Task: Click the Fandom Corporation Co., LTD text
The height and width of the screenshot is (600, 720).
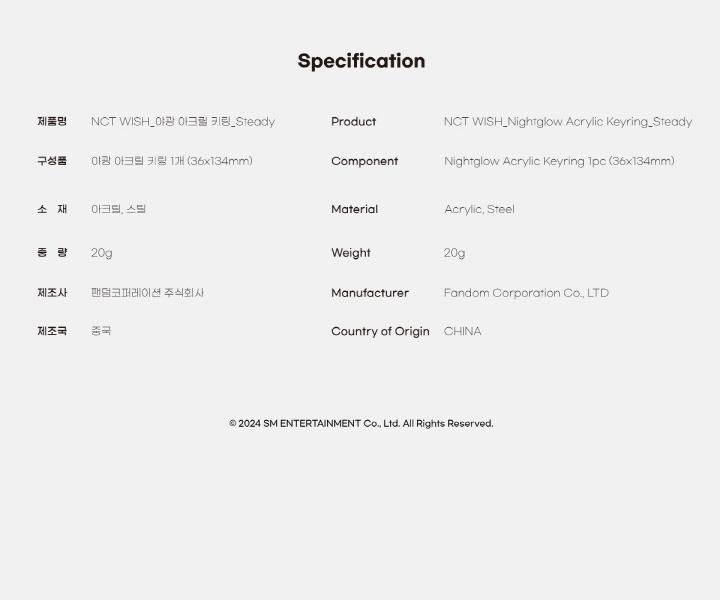Action: tap(526, 293)
